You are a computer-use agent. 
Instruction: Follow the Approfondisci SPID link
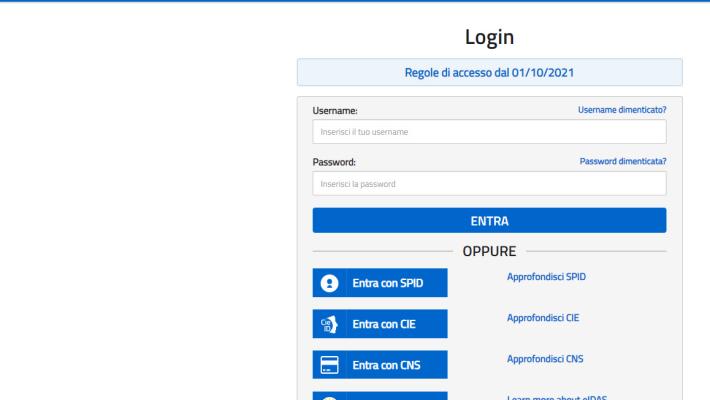545,277
